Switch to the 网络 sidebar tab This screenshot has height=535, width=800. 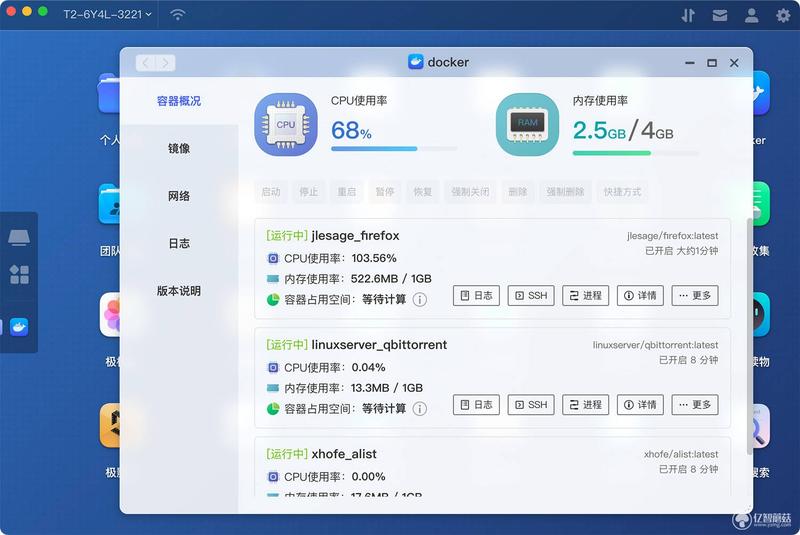pos(179,196)
